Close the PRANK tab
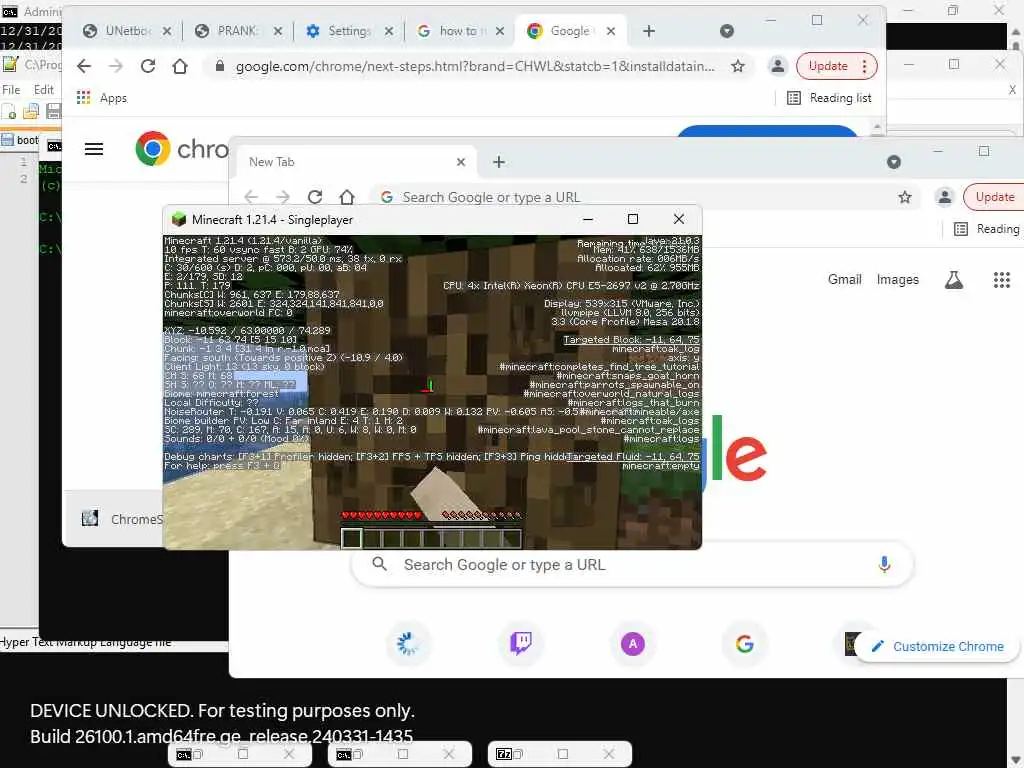Viewport: 1024px width, 768px height. 278,31
